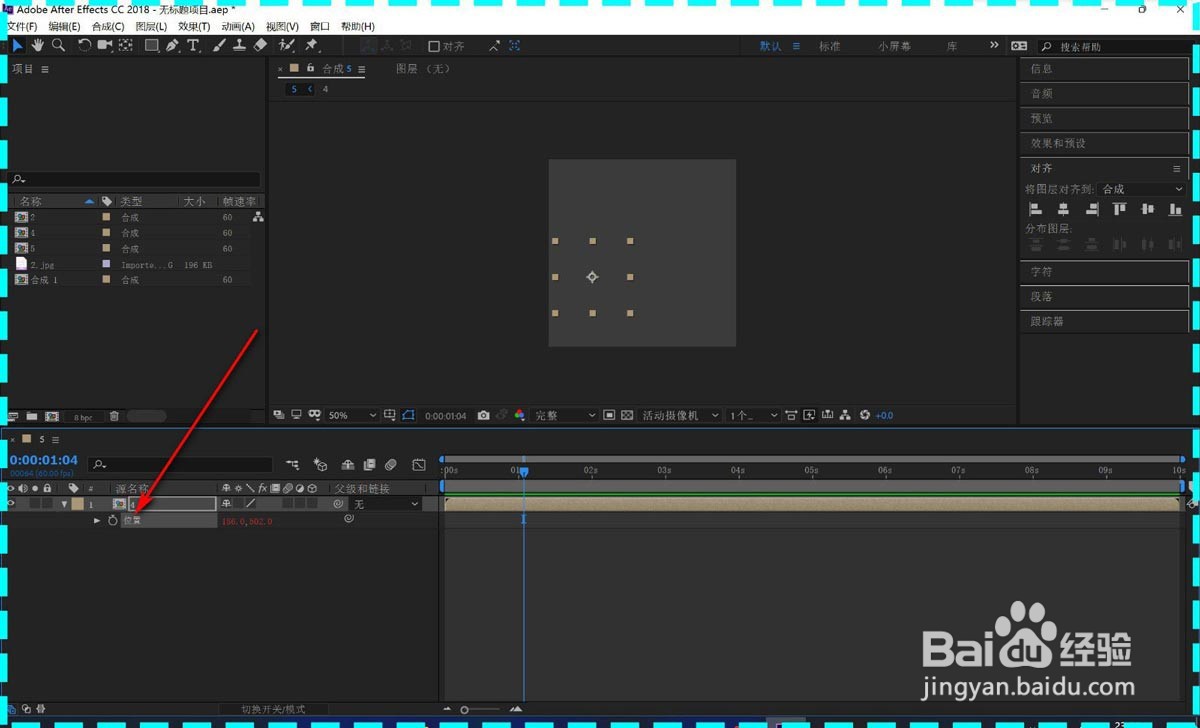Open the align-to 合成 dropdown
This screenshot has width=1200, height=728.
[1142, 189]
